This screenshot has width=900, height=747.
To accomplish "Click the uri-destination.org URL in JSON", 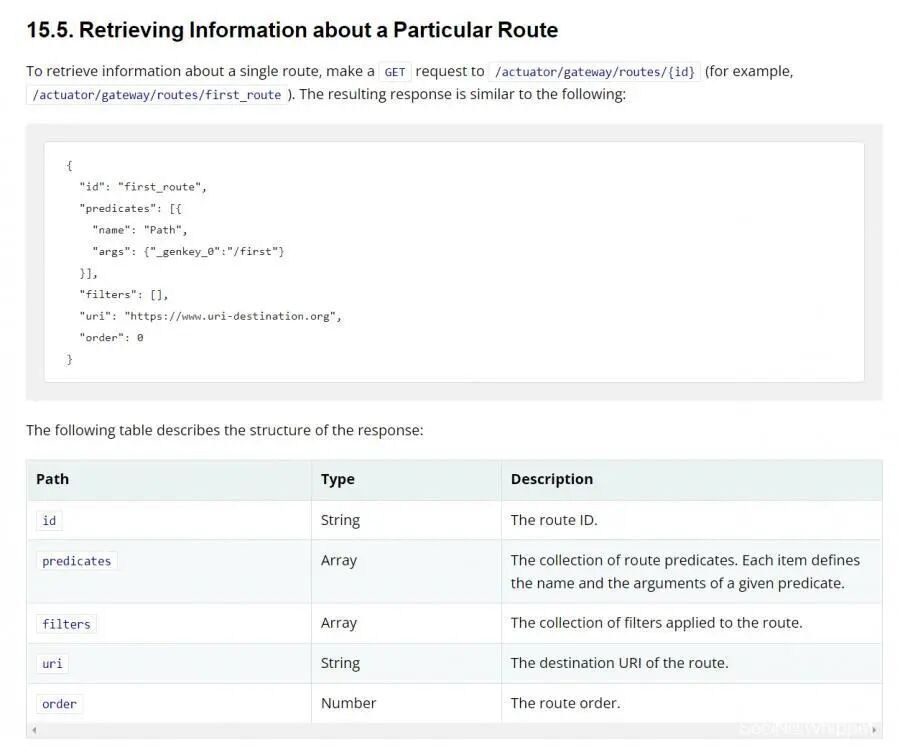I will pyautogui.click(x=232, y=316).
